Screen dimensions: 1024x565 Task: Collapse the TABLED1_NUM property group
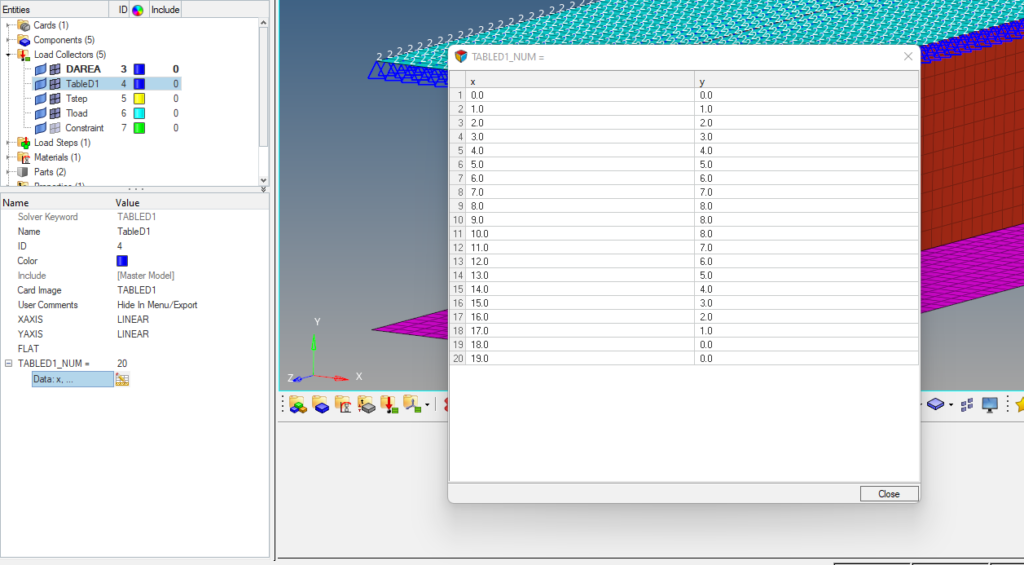tap(8, 363)
